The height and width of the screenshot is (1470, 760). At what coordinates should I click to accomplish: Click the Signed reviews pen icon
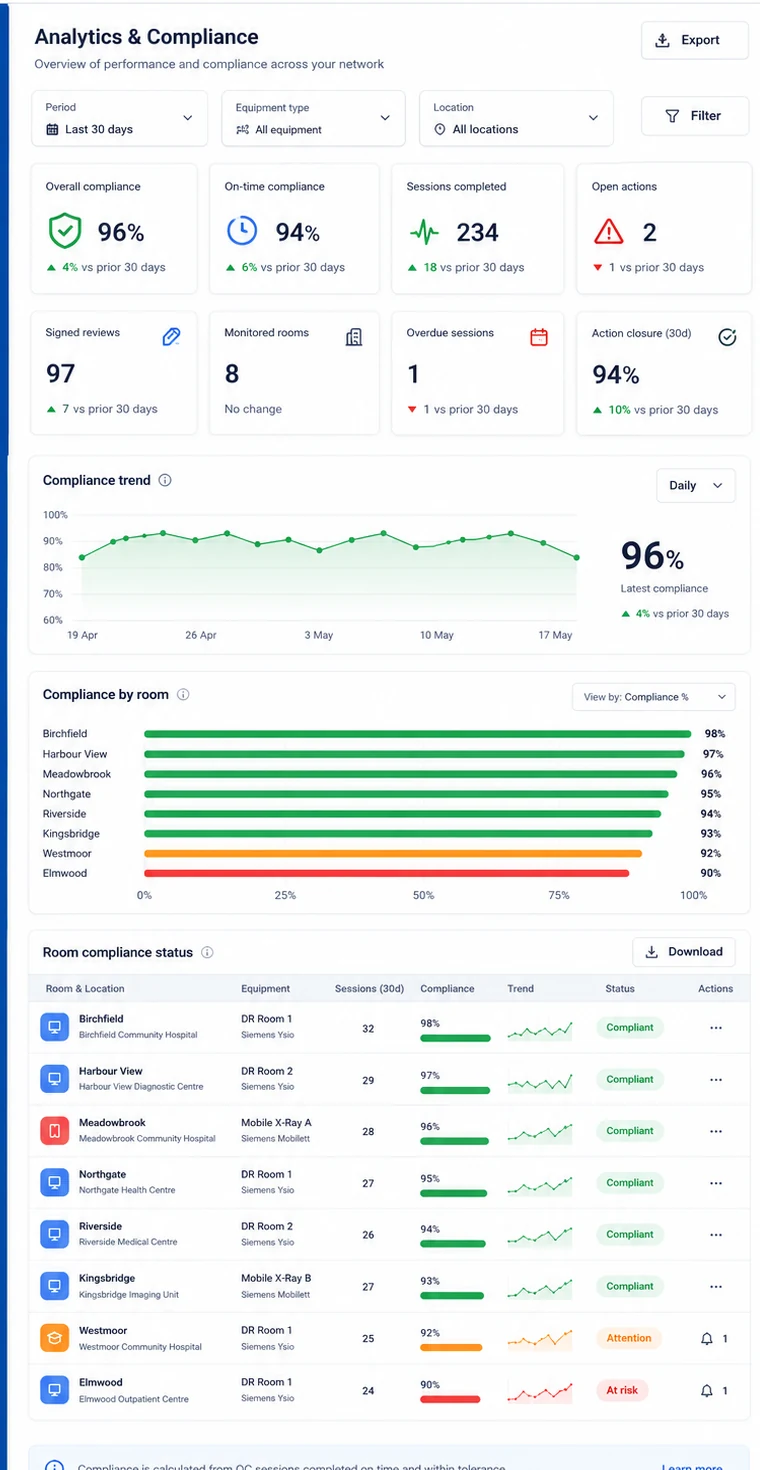coord(171,337)
